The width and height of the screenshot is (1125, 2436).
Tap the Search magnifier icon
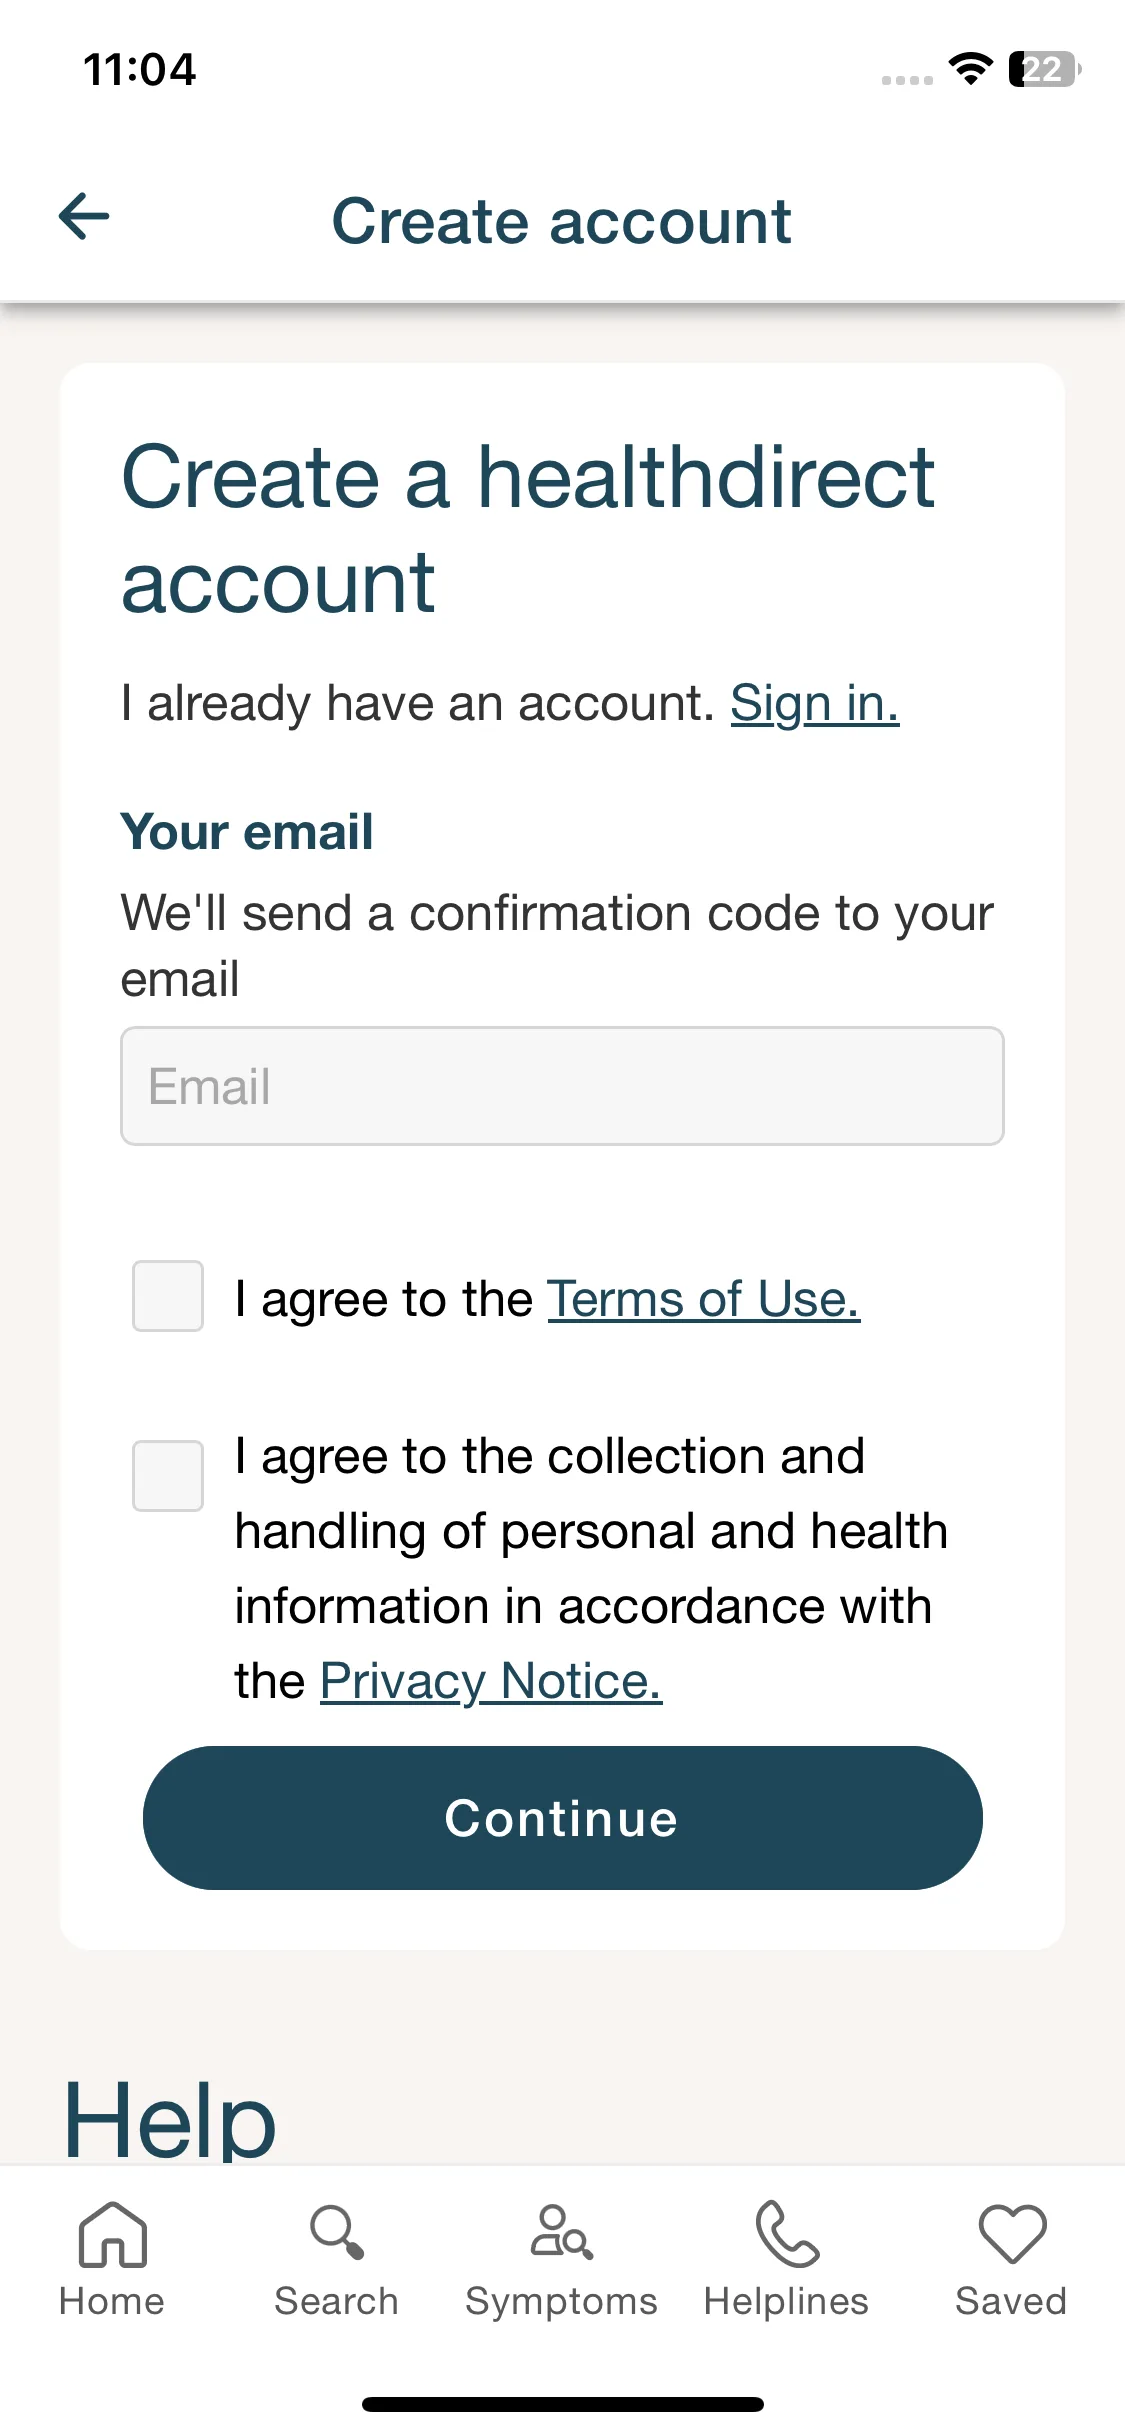pos(337,2232)
